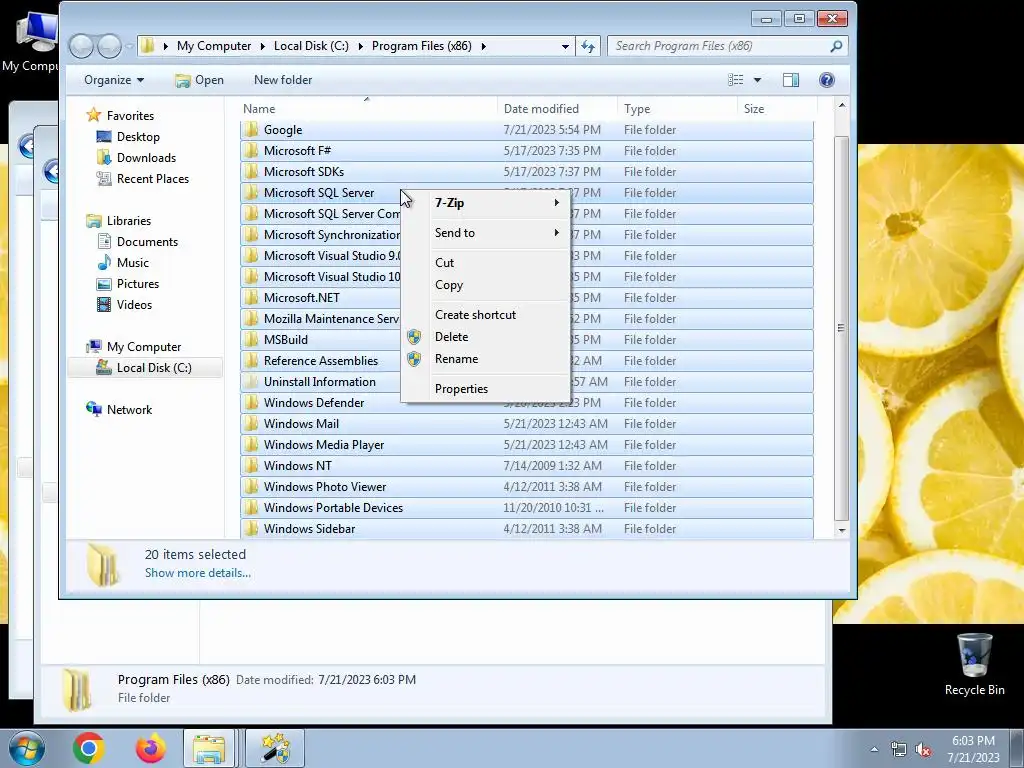Click the Google folder icon
Screen dimensions: 1024x768
click(251, 129)
